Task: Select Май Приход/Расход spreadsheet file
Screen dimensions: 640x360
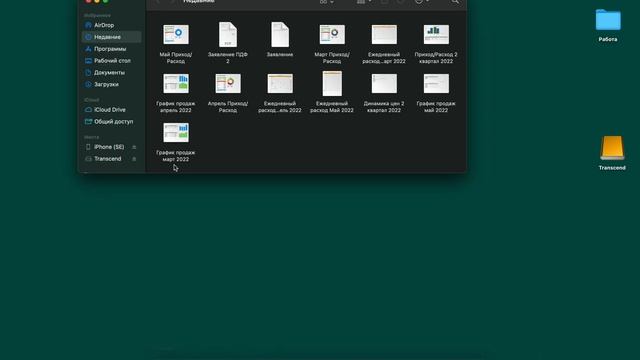Action: [176, 34]
